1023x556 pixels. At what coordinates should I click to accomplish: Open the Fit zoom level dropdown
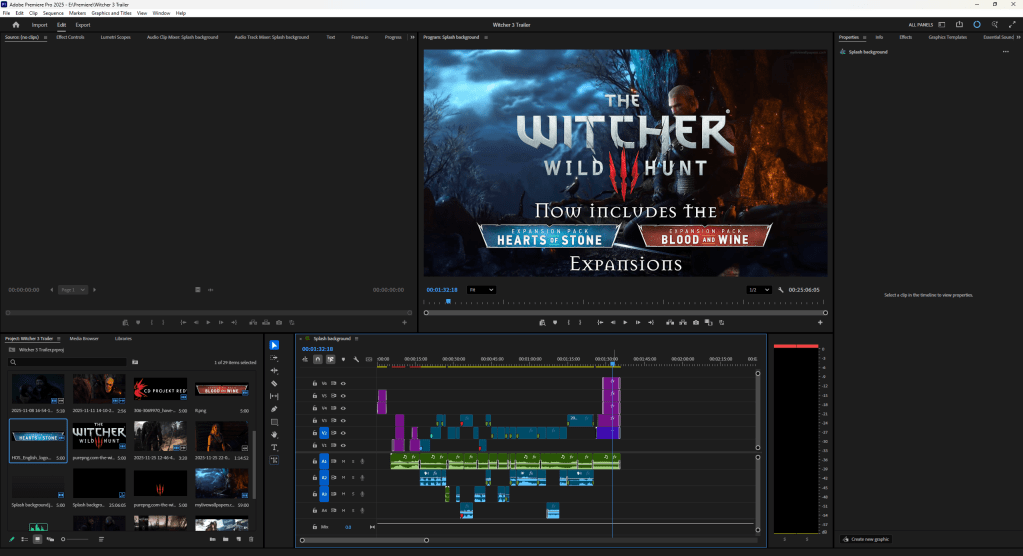coord(482,290)
